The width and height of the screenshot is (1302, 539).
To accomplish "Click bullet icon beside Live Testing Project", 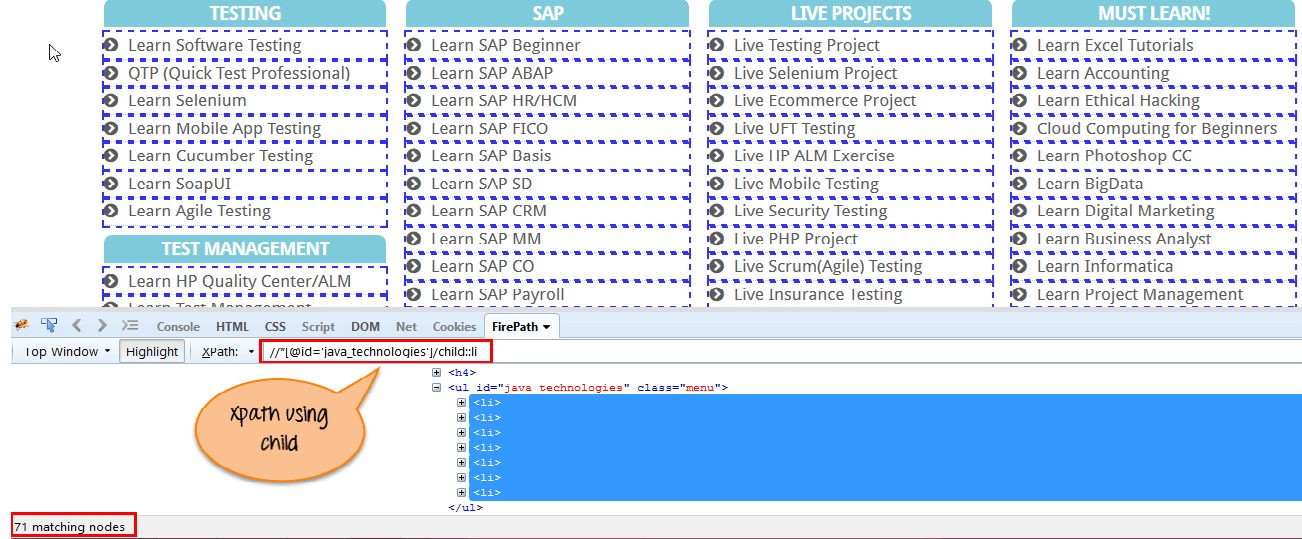I will pyautogui.click(x=718, y=45).
